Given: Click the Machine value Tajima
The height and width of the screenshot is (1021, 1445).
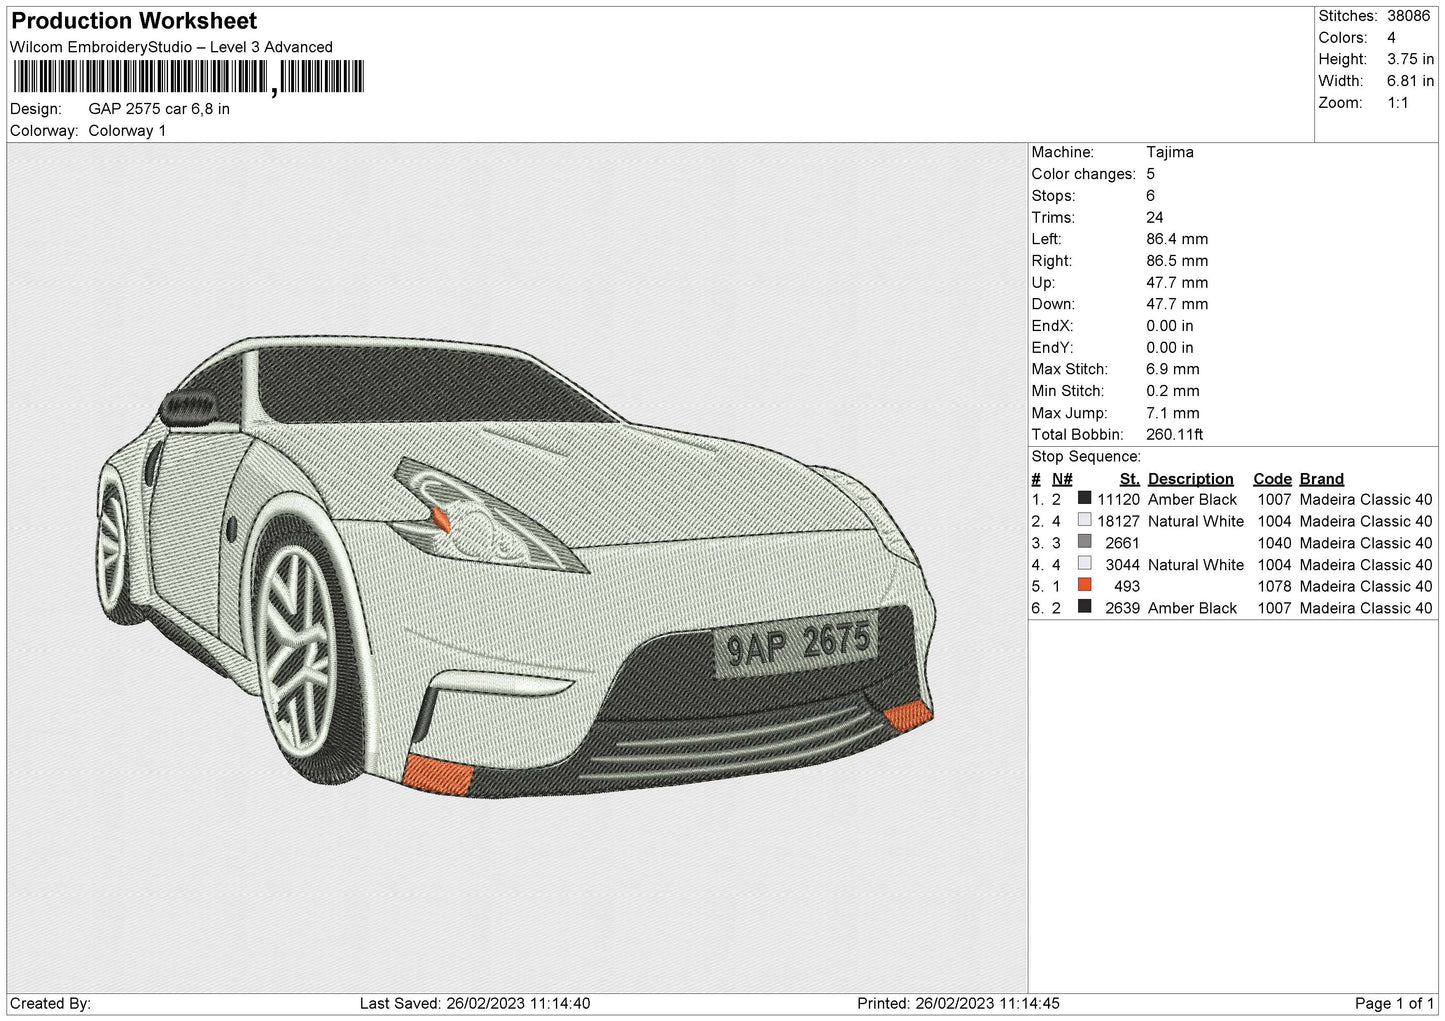Looking at the screenshot, I should coord(1169,152).
